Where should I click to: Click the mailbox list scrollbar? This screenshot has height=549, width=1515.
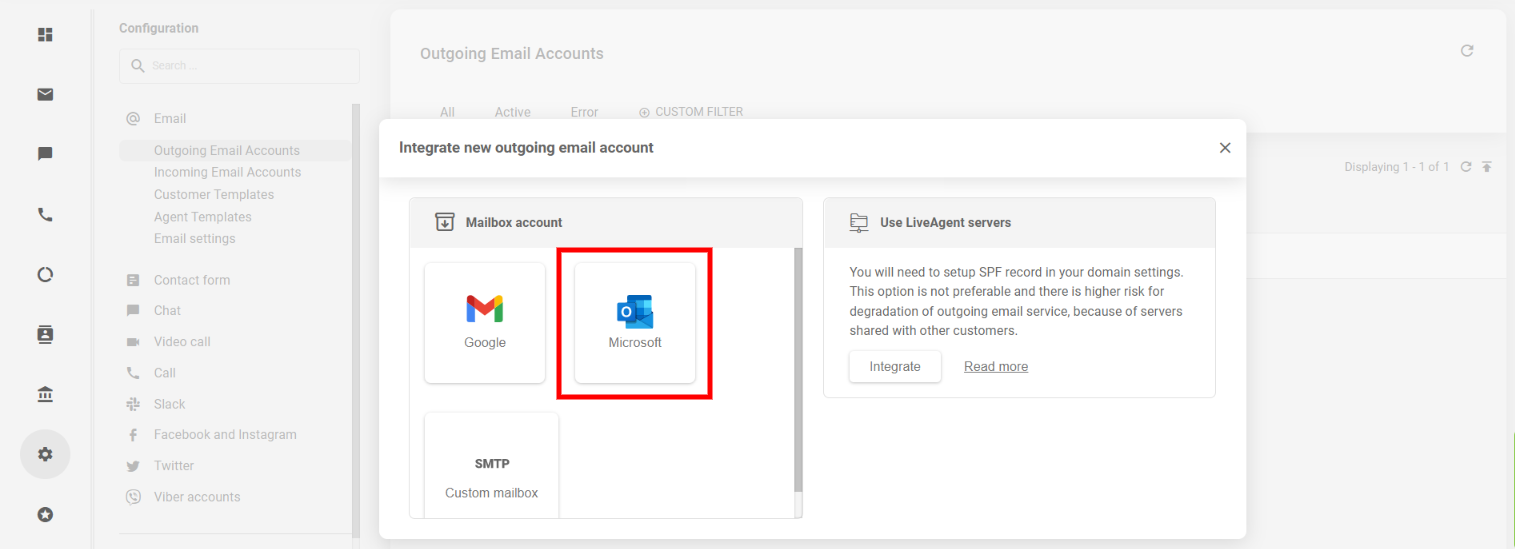798,370
